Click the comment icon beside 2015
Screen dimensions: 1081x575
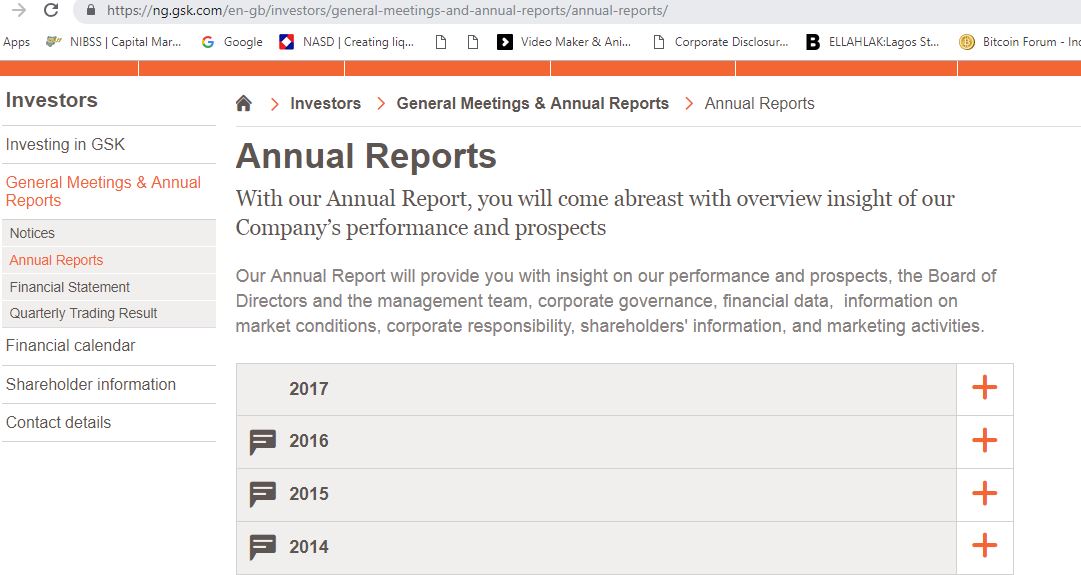[263, 494]
